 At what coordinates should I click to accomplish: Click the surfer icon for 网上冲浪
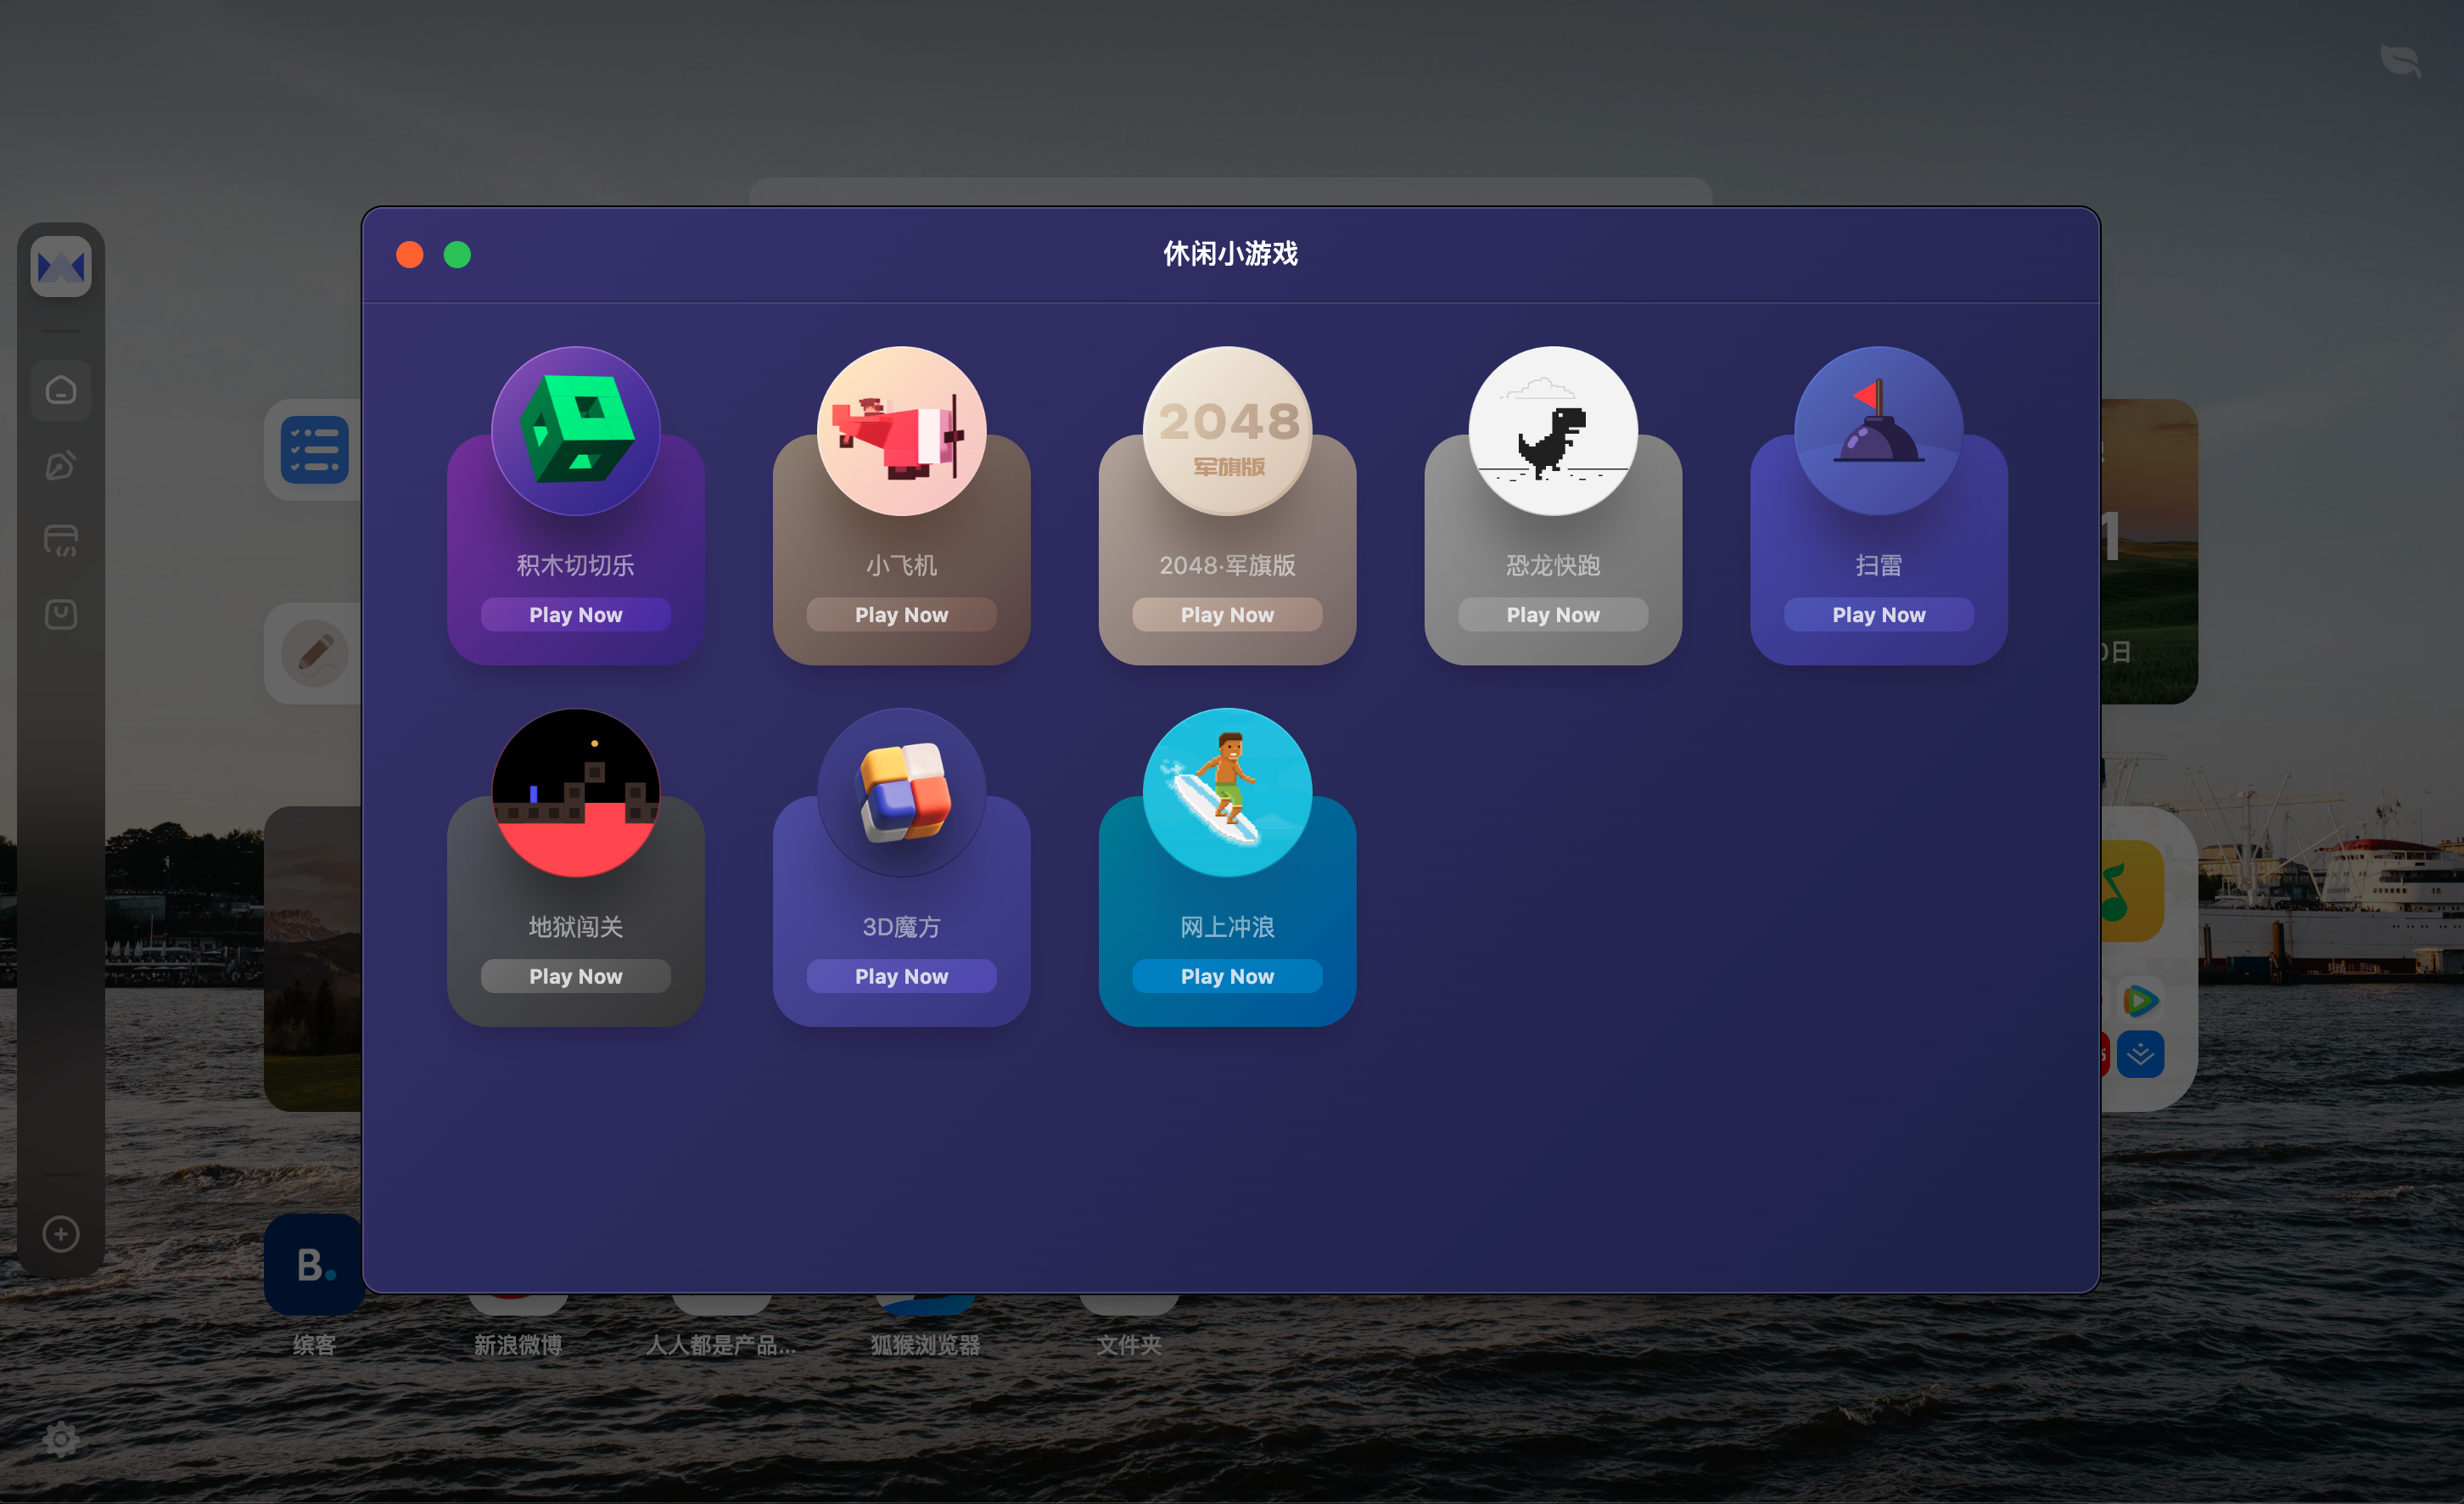point(1227,793)
